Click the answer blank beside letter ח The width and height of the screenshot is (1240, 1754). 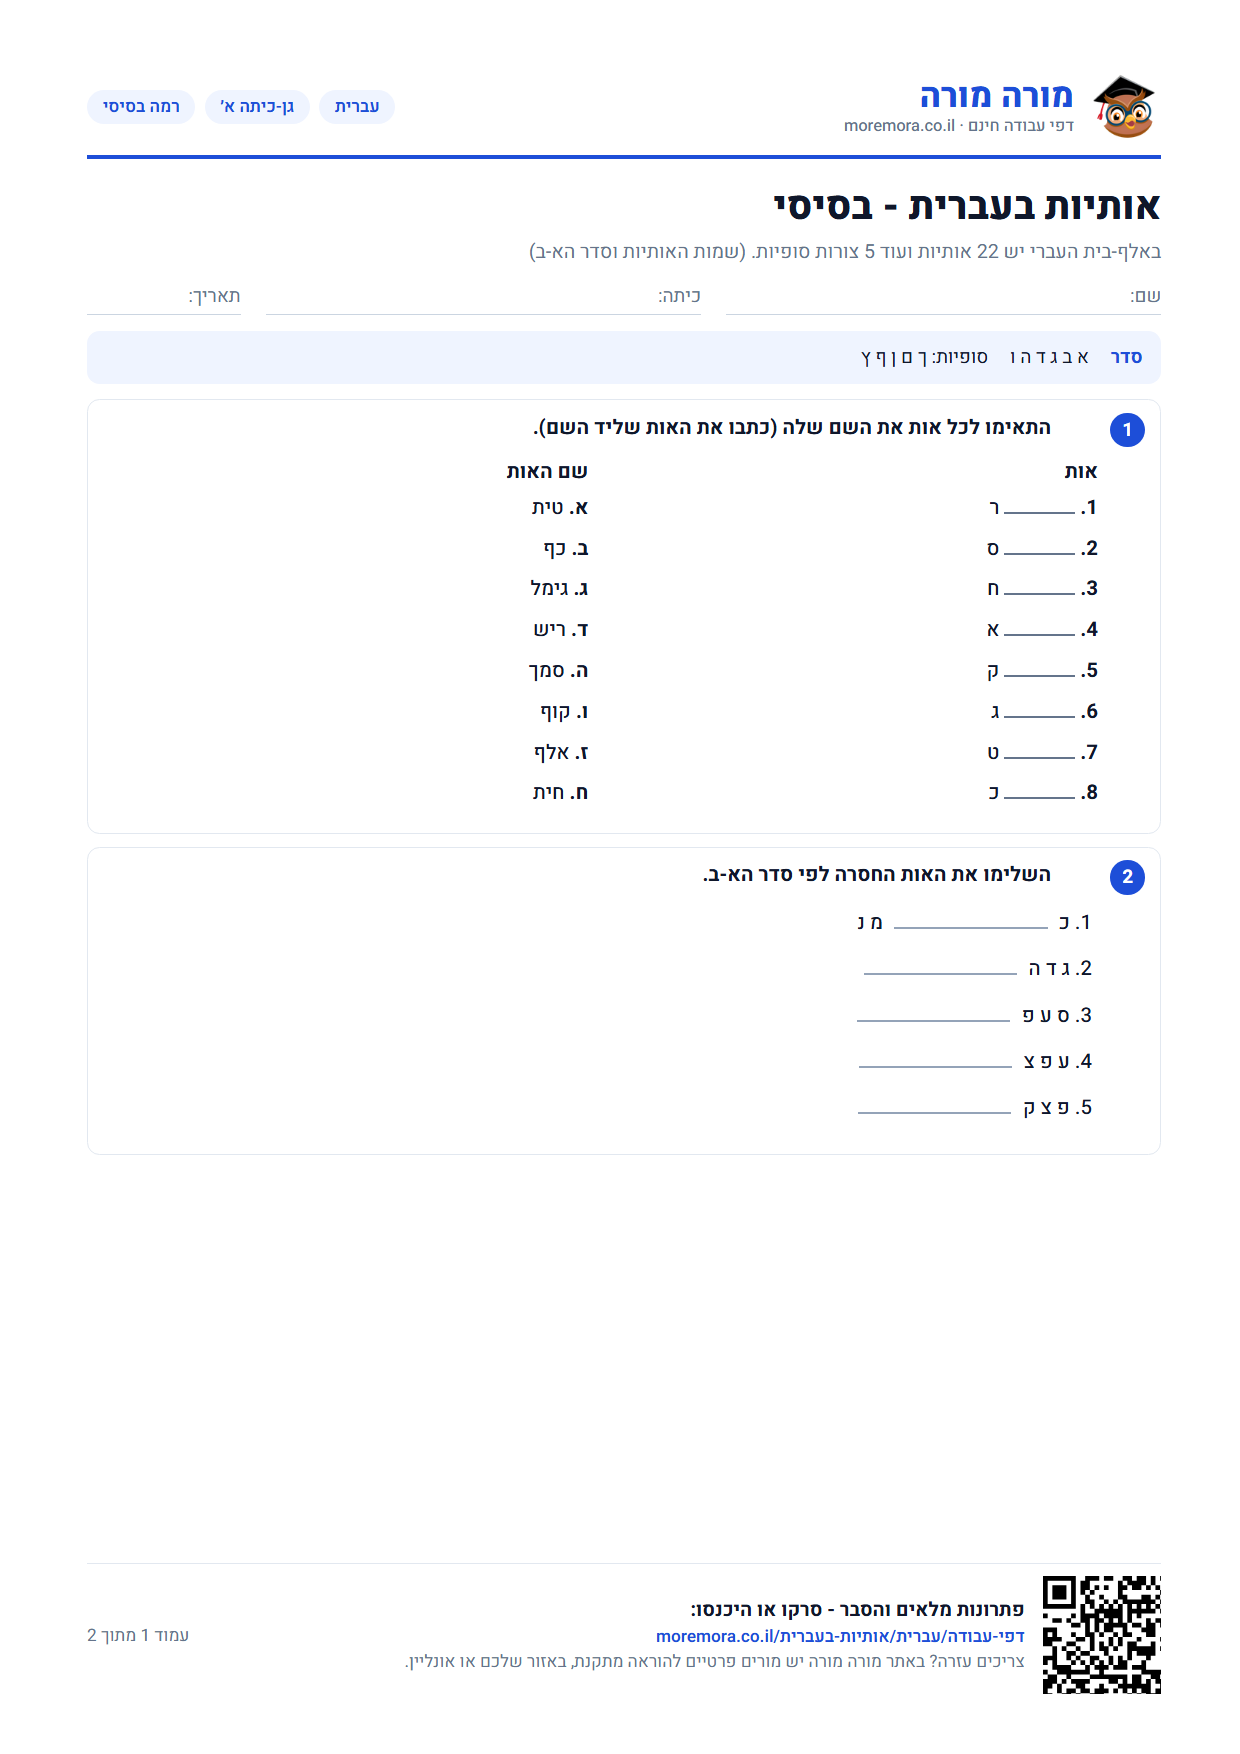pos(1039,590)
